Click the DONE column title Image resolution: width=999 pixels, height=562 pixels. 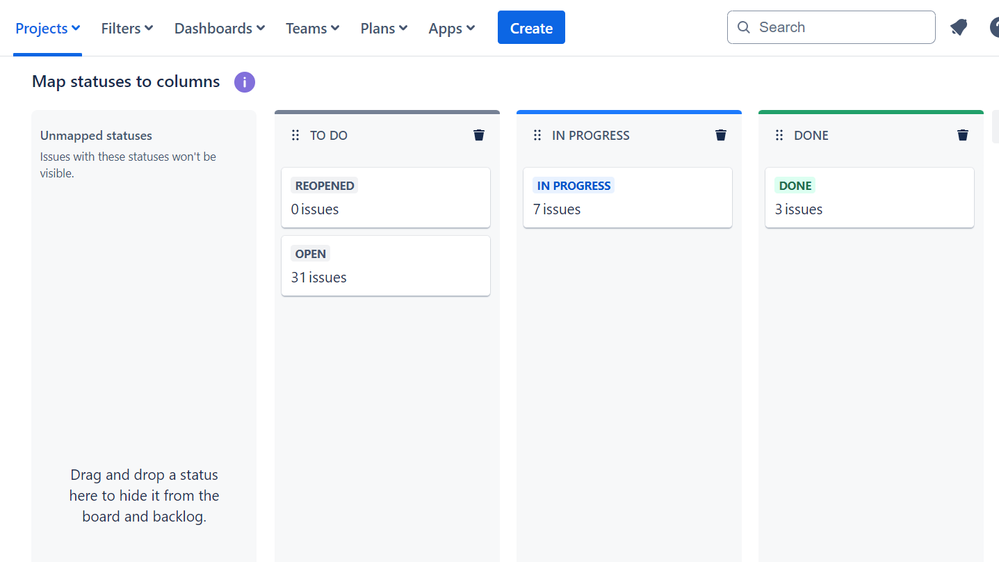tap(811, 135)
